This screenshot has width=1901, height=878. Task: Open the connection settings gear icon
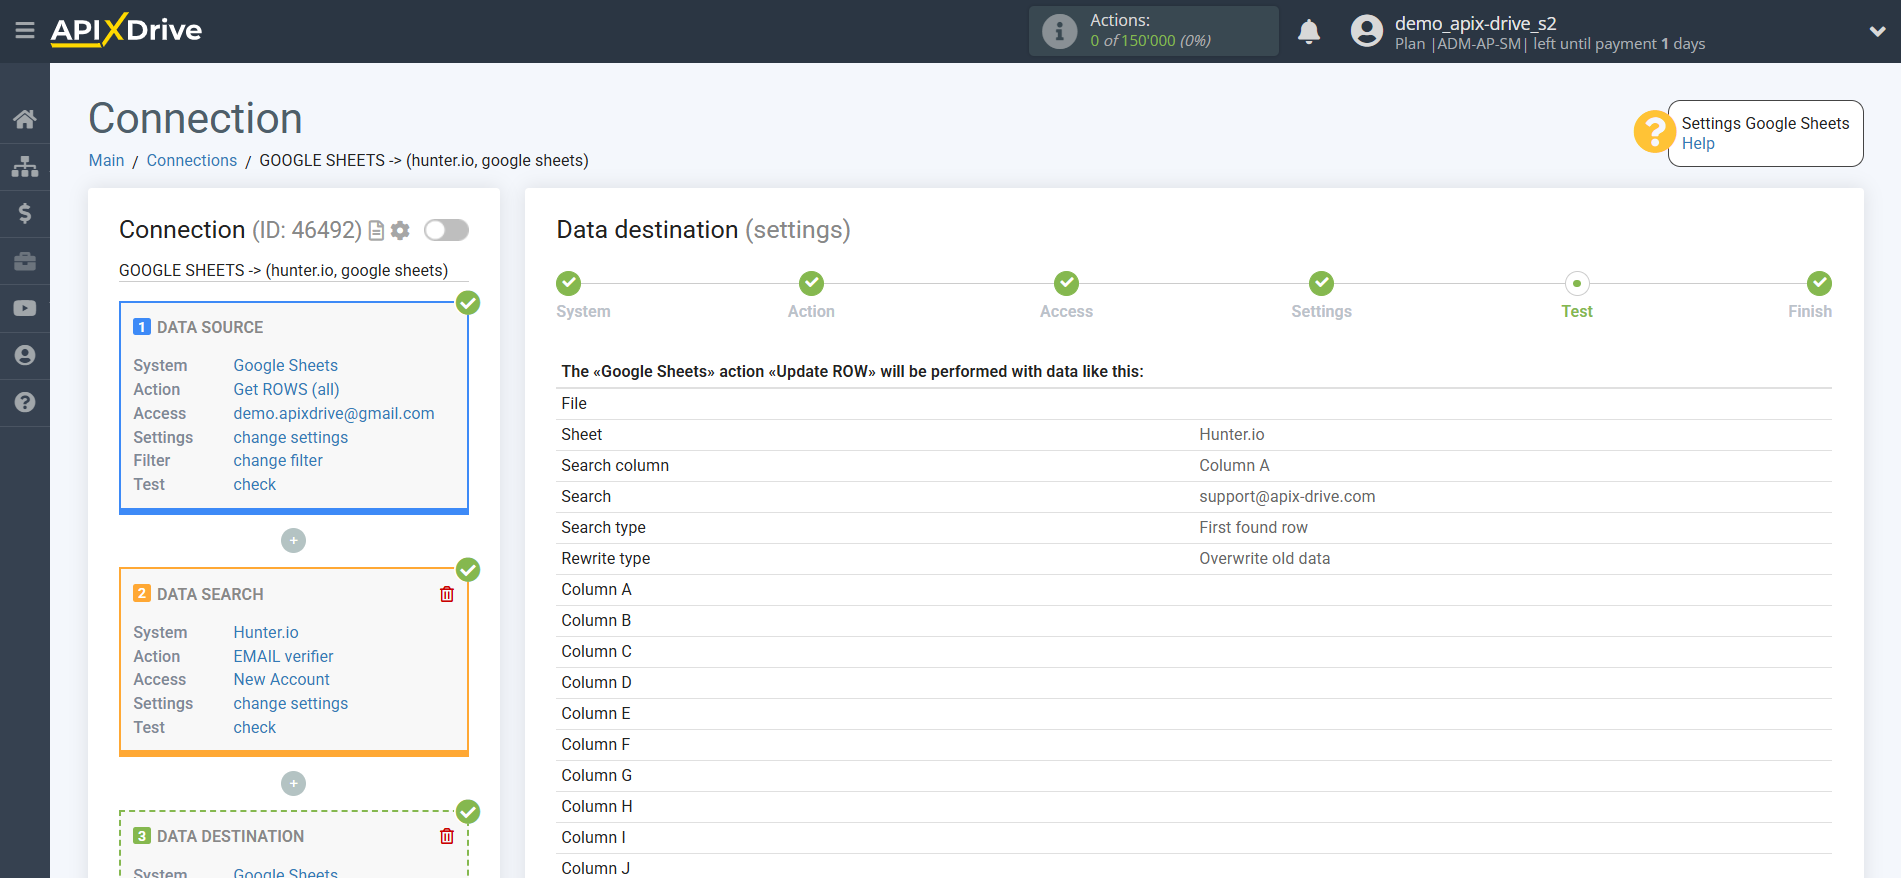point(400,231)
